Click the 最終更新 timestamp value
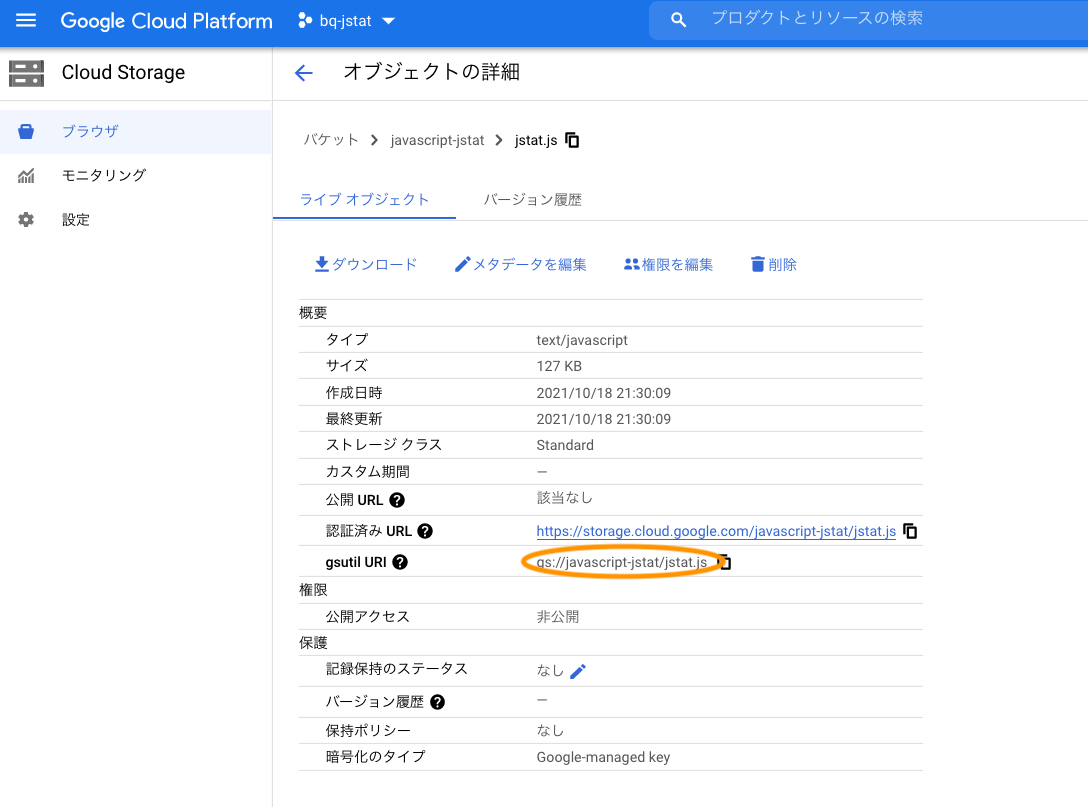 [604, 419]
